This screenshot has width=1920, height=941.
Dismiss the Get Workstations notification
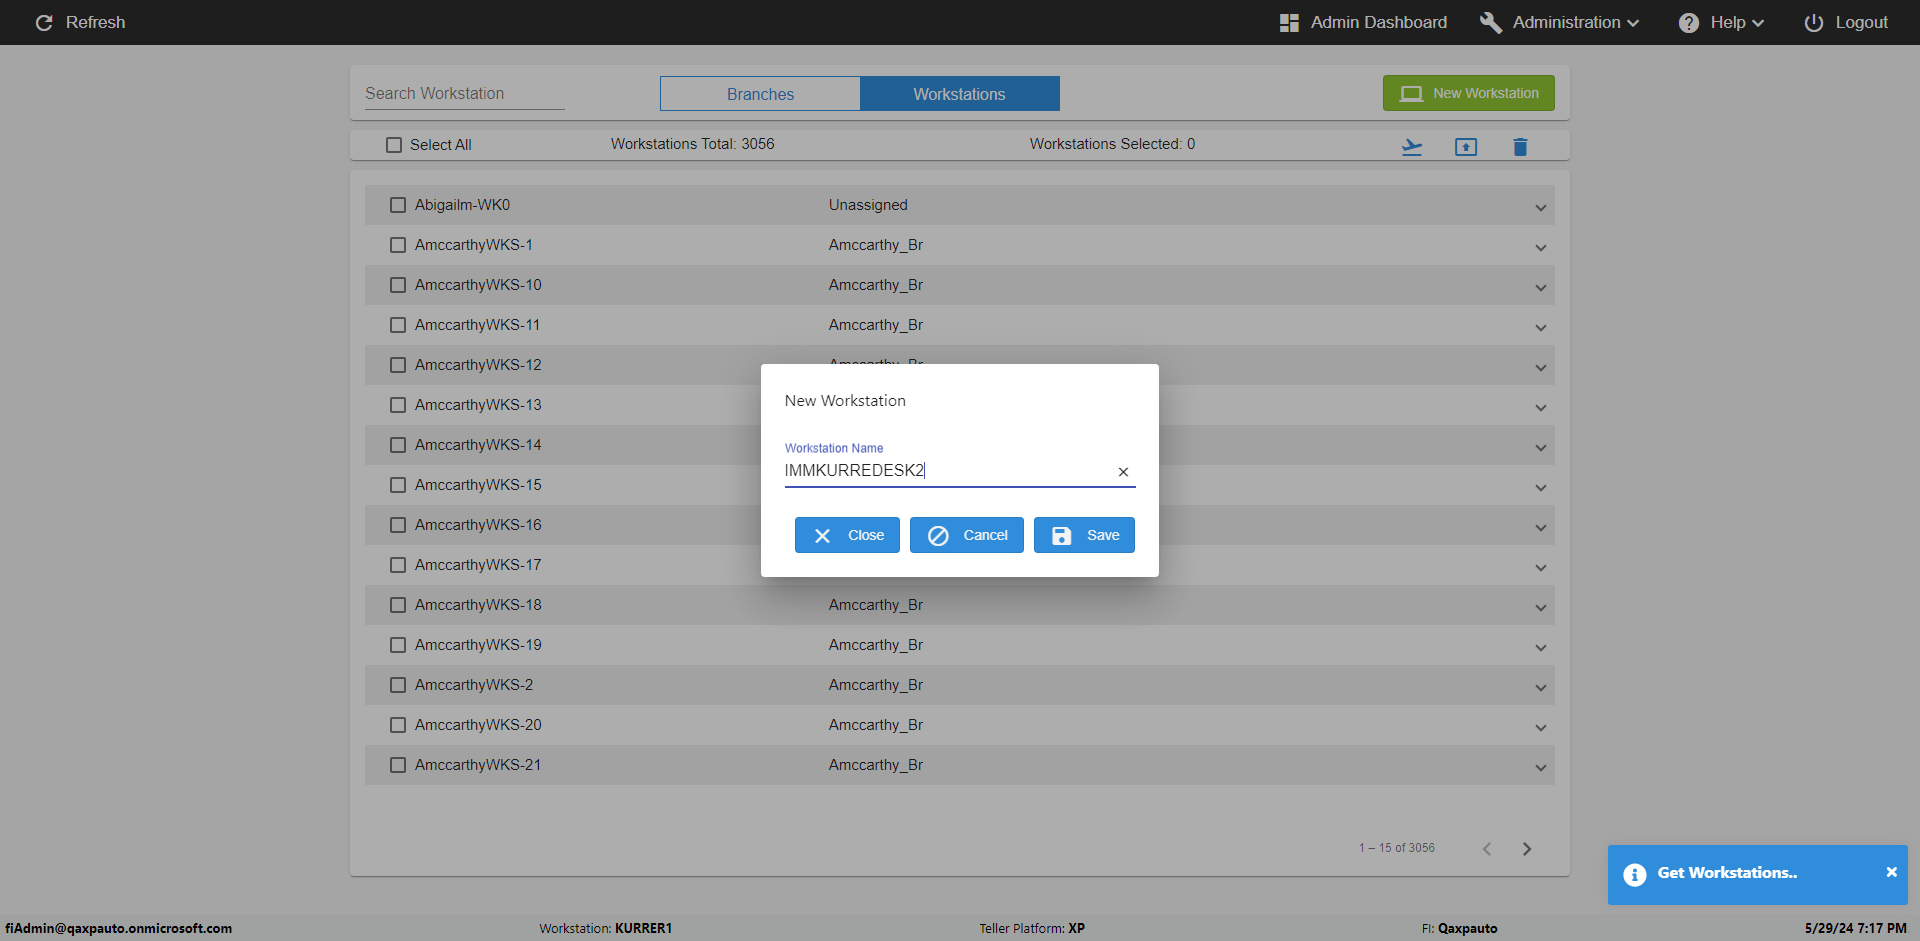point(1891,872)
